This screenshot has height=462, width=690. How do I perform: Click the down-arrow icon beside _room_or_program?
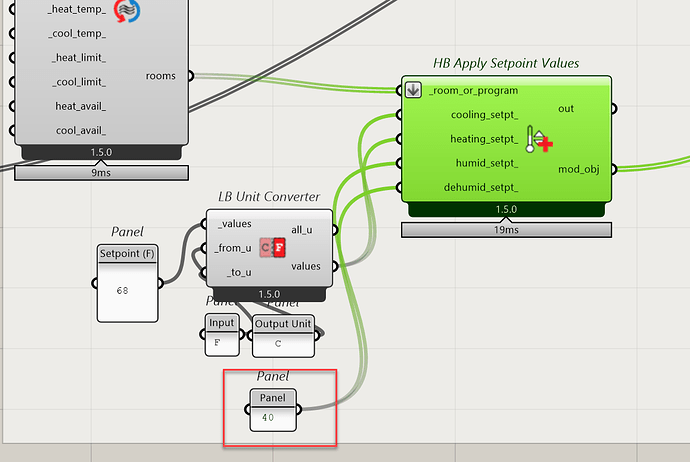414,90
